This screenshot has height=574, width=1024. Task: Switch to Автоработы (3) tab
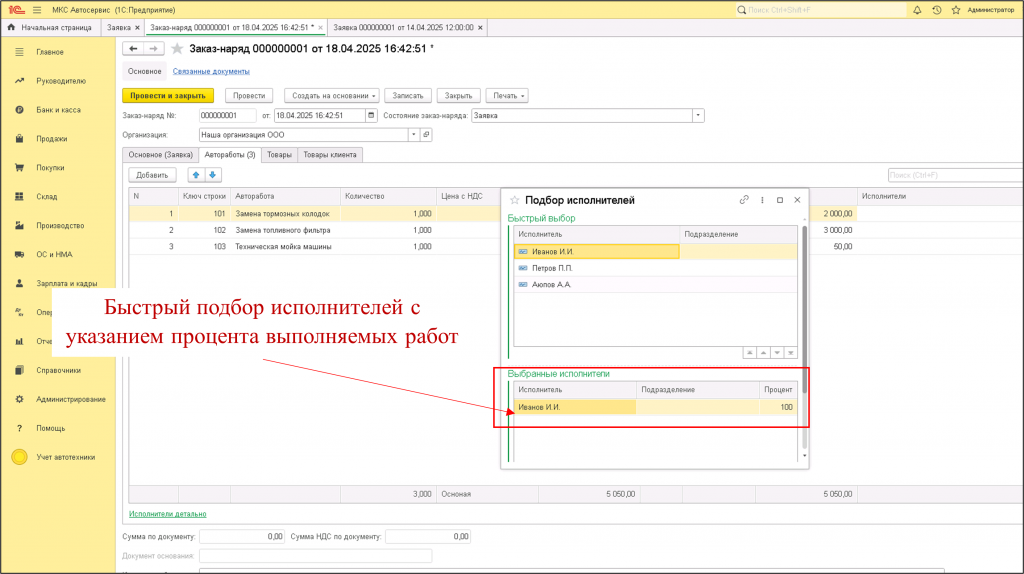point(230,155)
